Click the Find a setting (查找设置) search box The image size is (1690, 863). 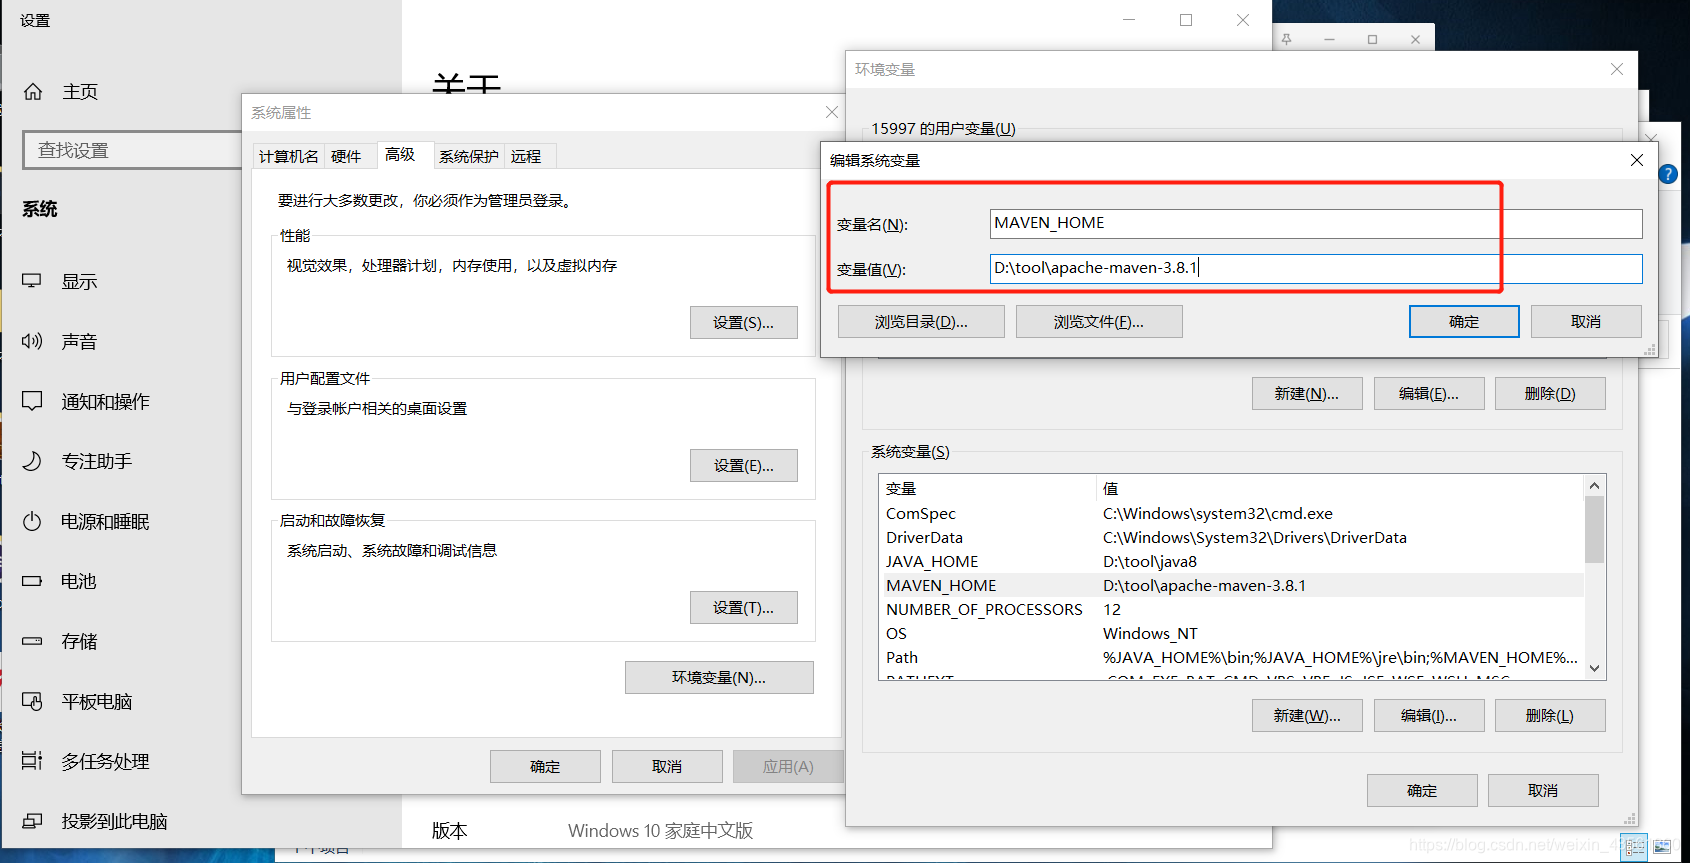pos(132,150)
